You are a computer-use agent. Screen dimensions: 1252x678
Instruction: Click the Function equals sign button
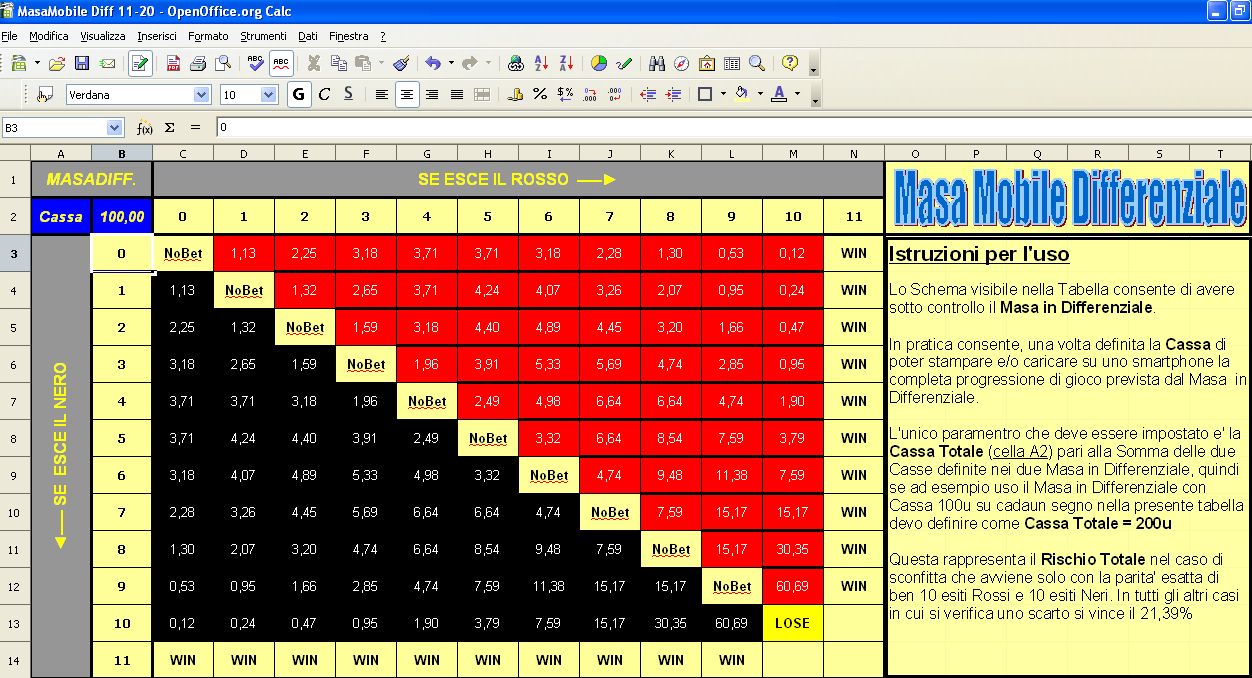pyautogui.click(x=195, y=127)
